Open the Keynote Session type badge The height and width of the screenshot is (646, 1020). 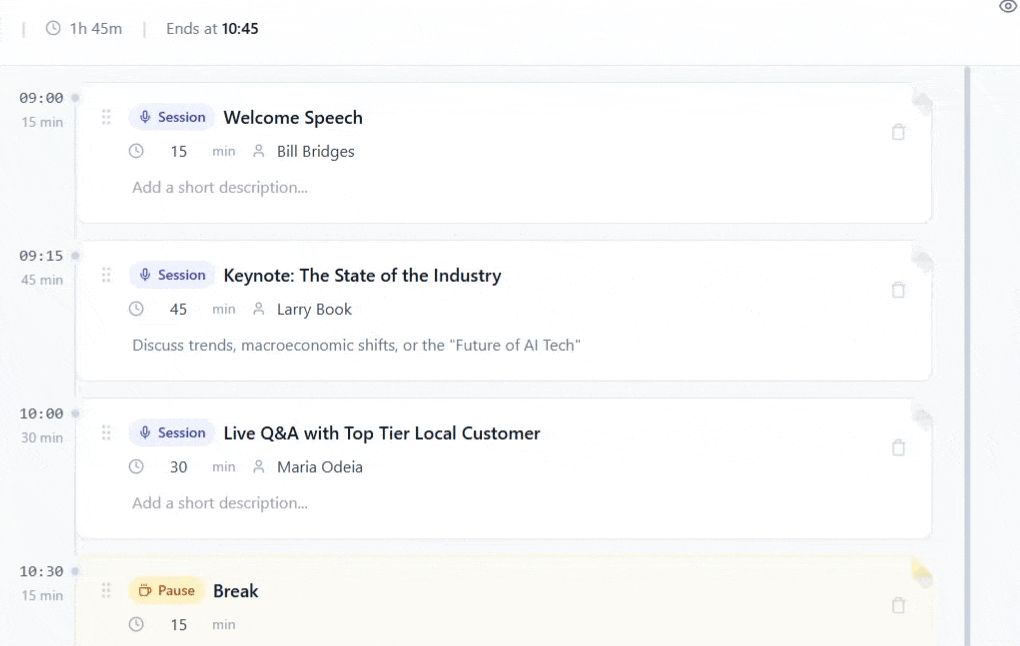(171, 275)
